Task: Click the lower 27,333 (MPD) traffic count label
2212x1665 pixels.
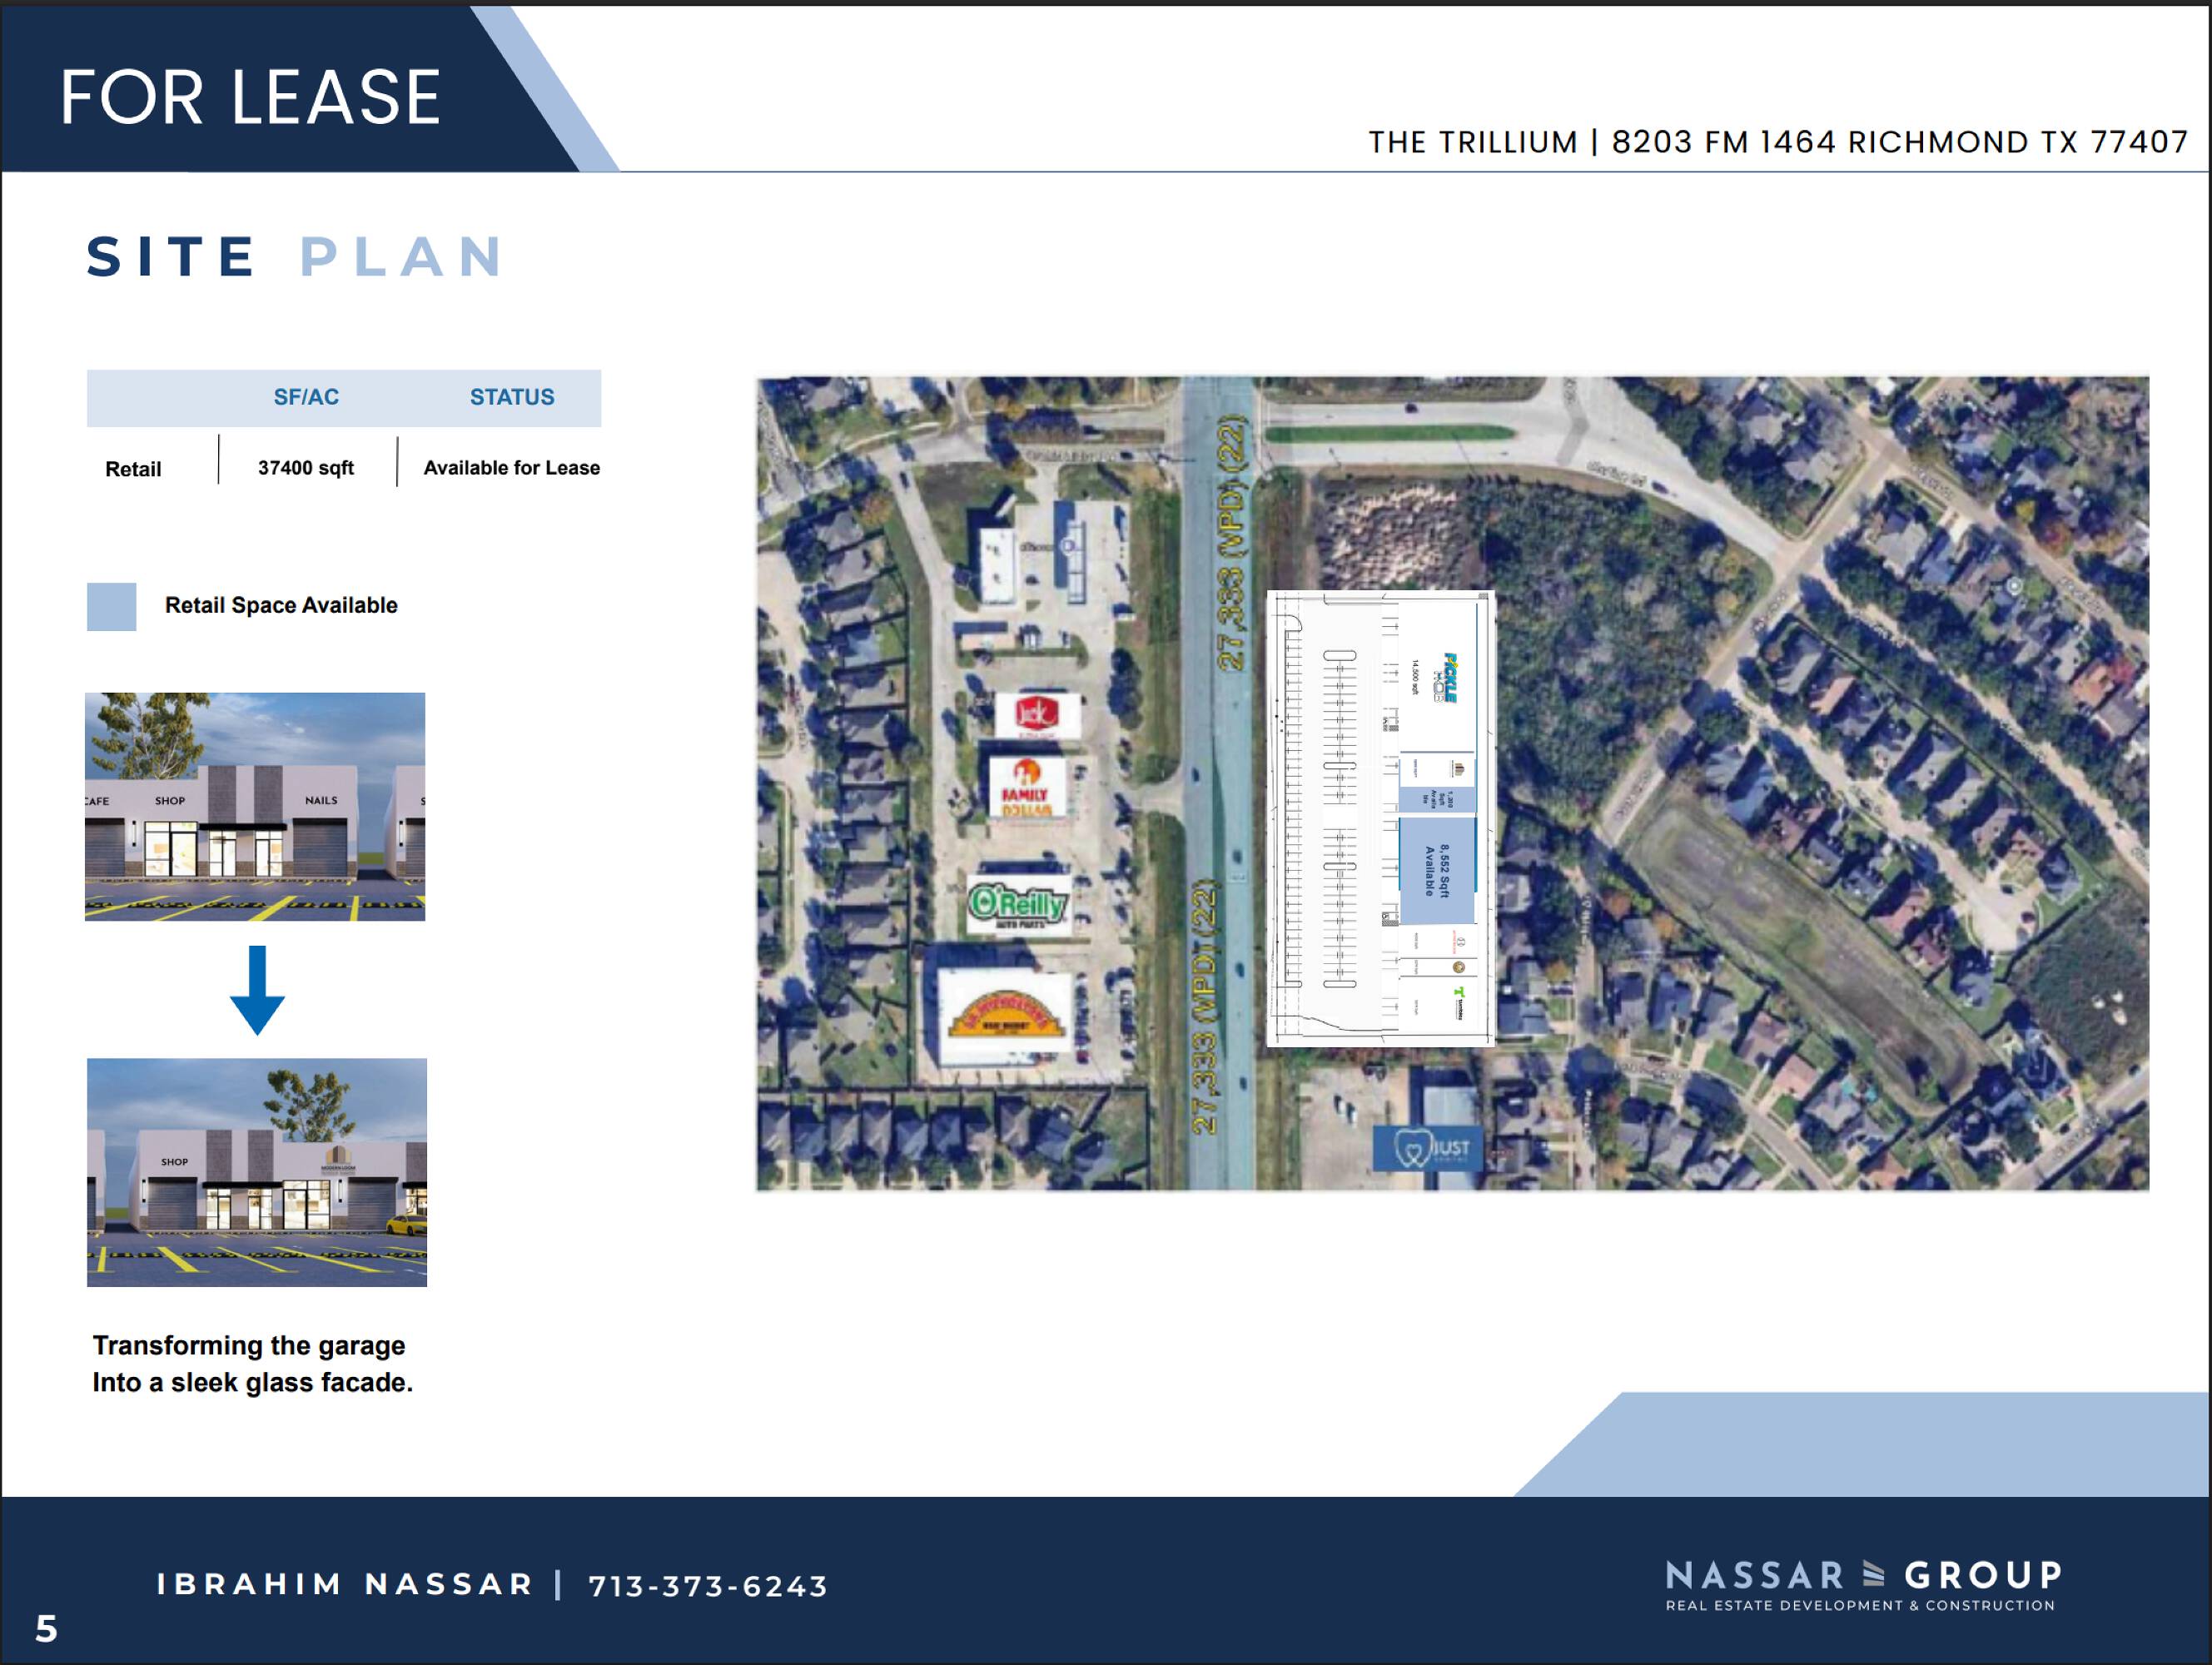Action: point(1207,1007)
